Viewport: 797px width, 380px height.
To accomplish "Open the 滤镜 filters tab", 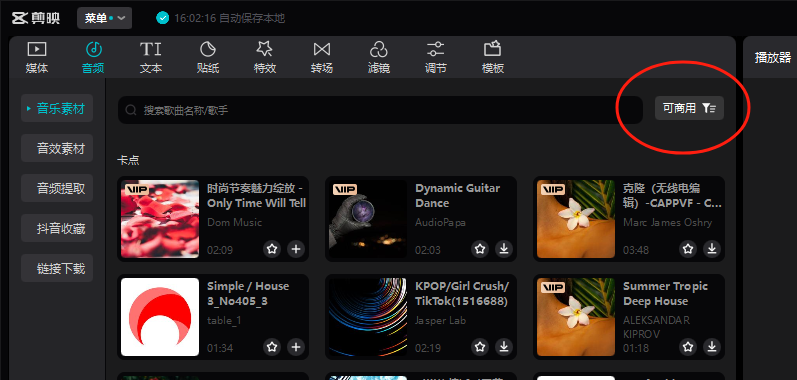I will click(x=379, y=58).
